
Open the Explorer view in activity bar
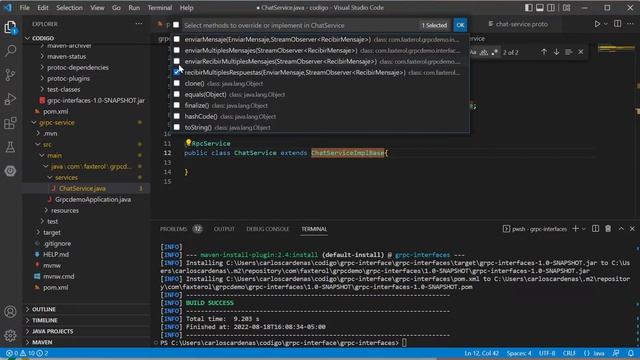click(x=10, y=27)
